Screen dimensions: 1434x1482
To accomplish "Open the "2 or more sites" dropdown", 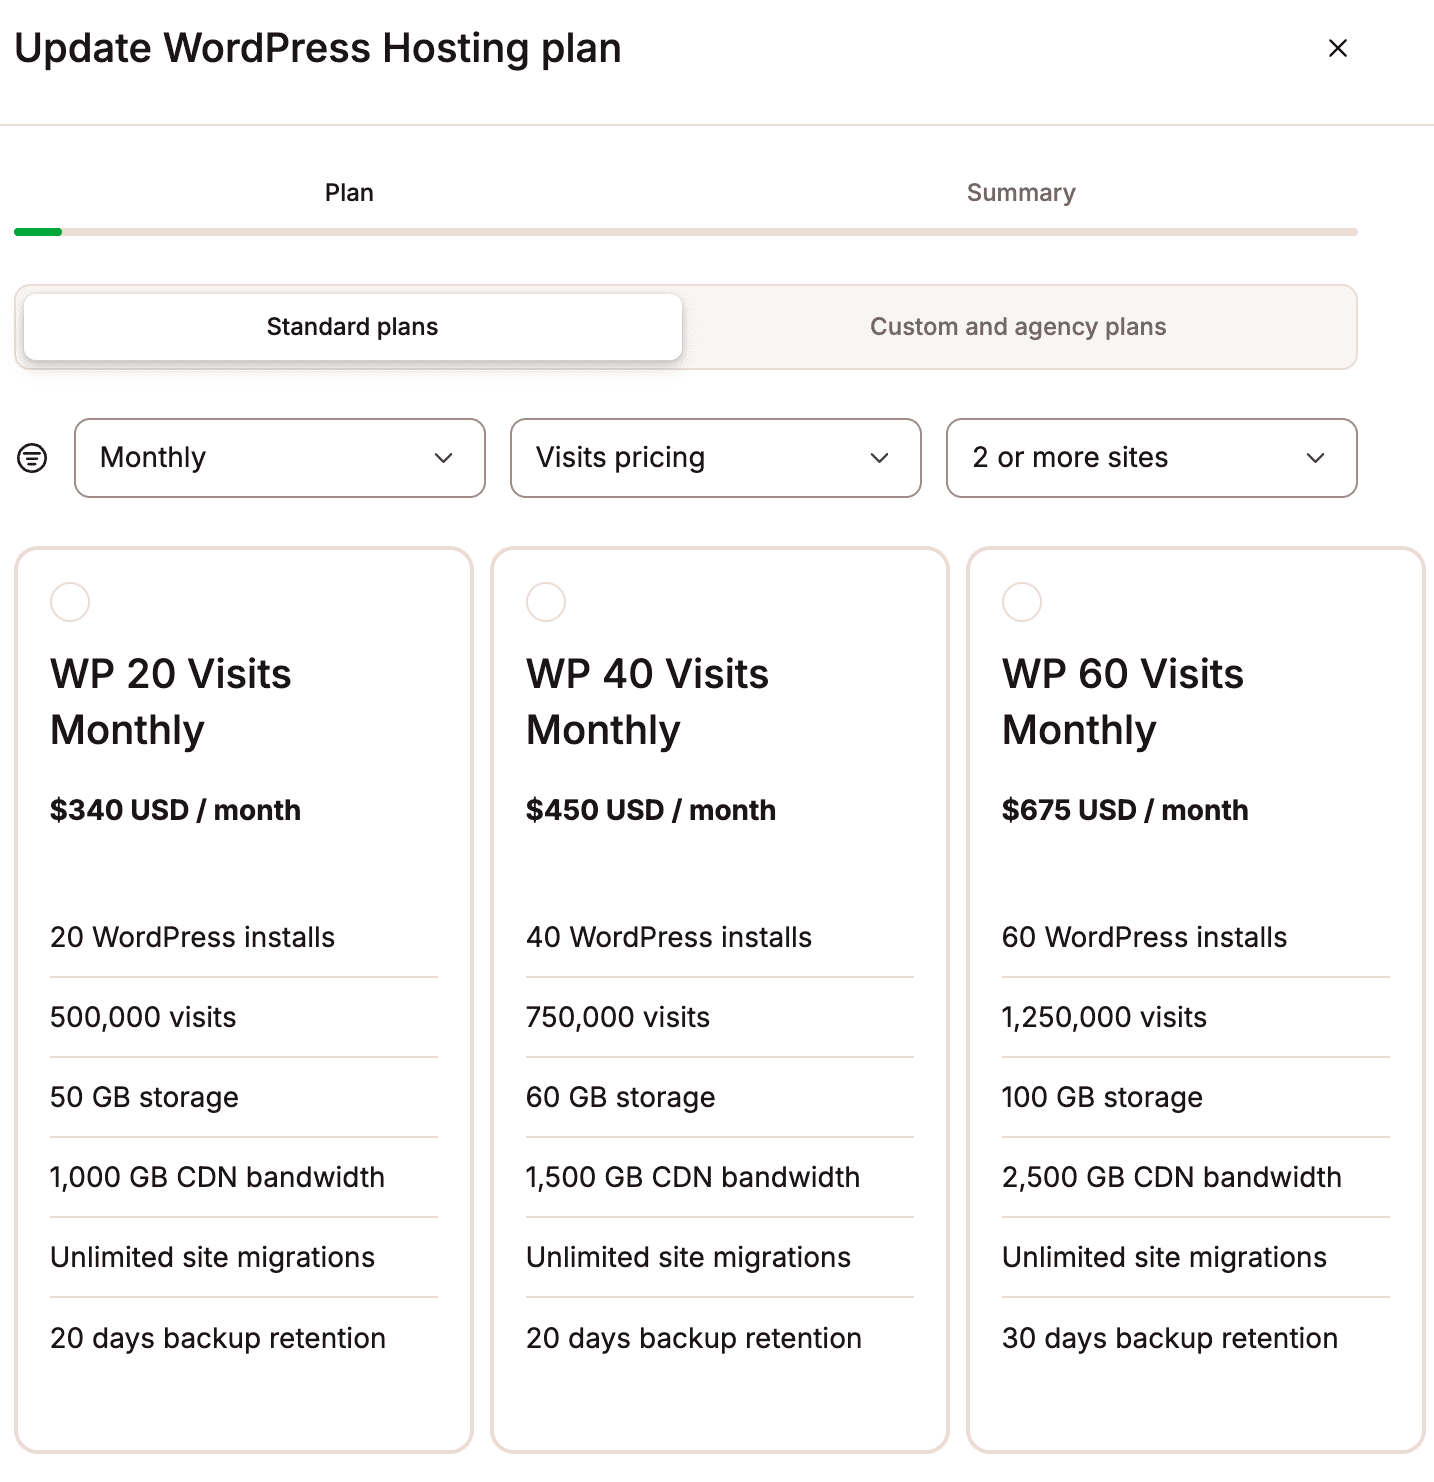I will coord(1151,458).
